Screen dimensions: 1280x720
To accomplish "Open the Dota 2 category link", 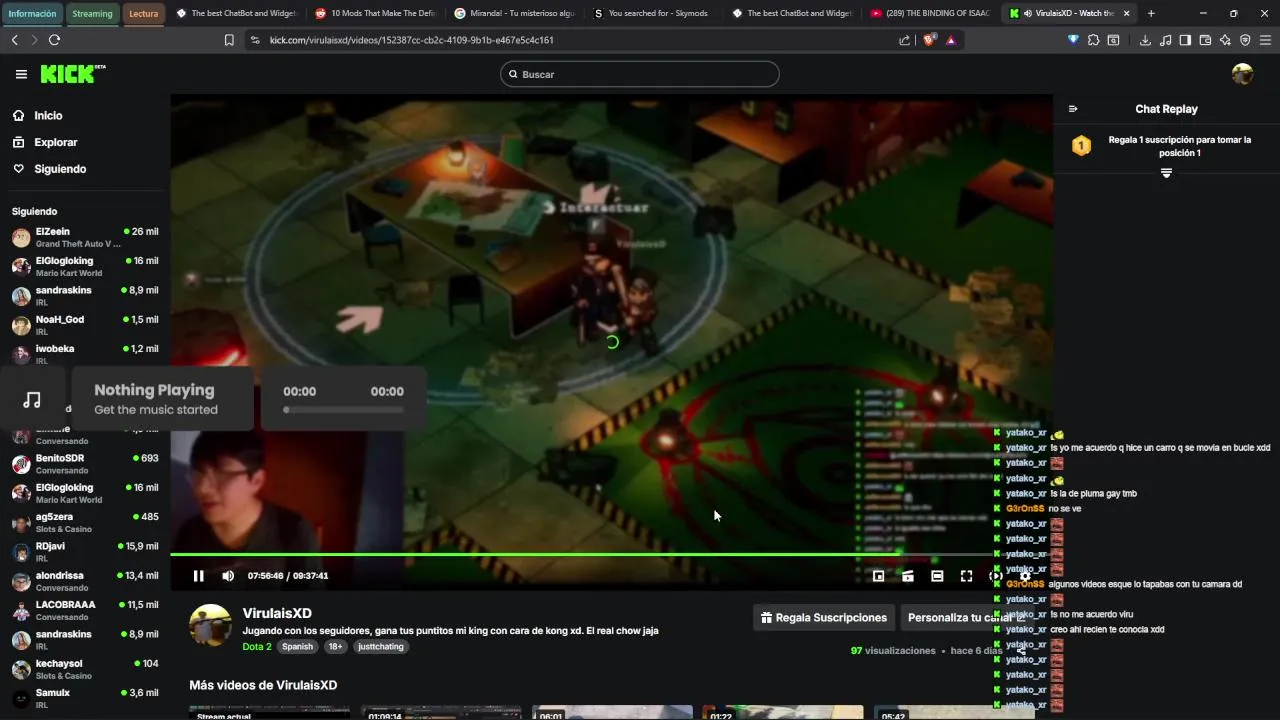I will point(257,646).
